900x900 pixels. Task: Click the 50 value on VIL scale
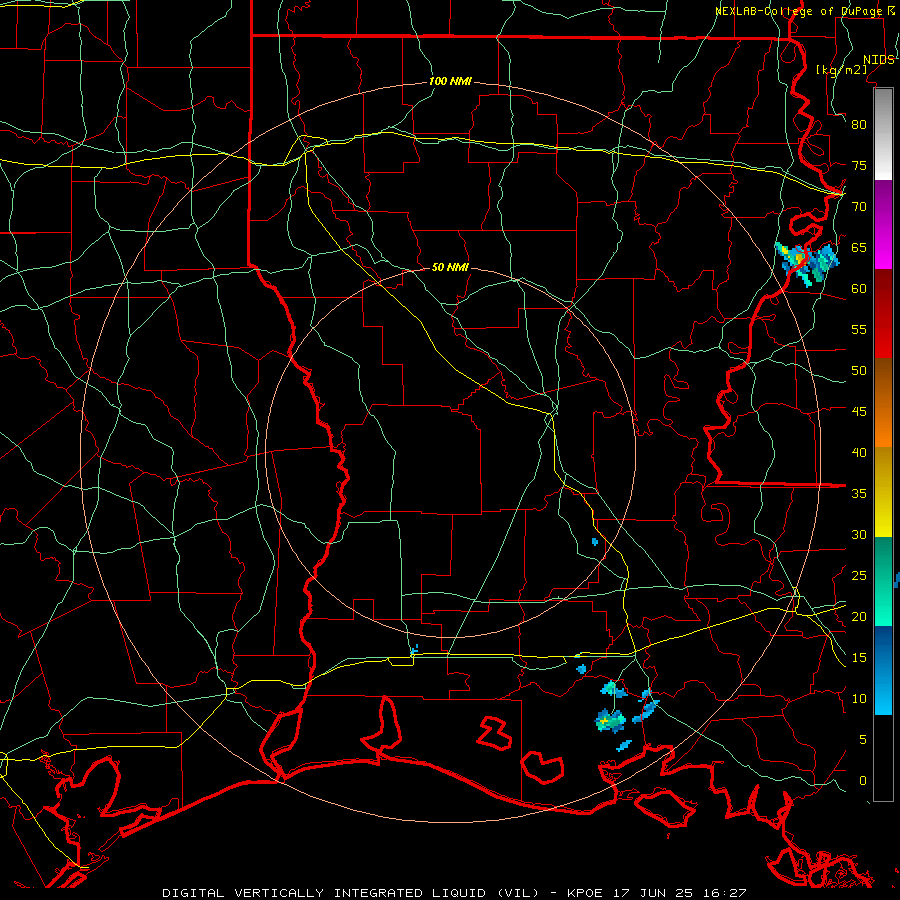click(859, 371)
